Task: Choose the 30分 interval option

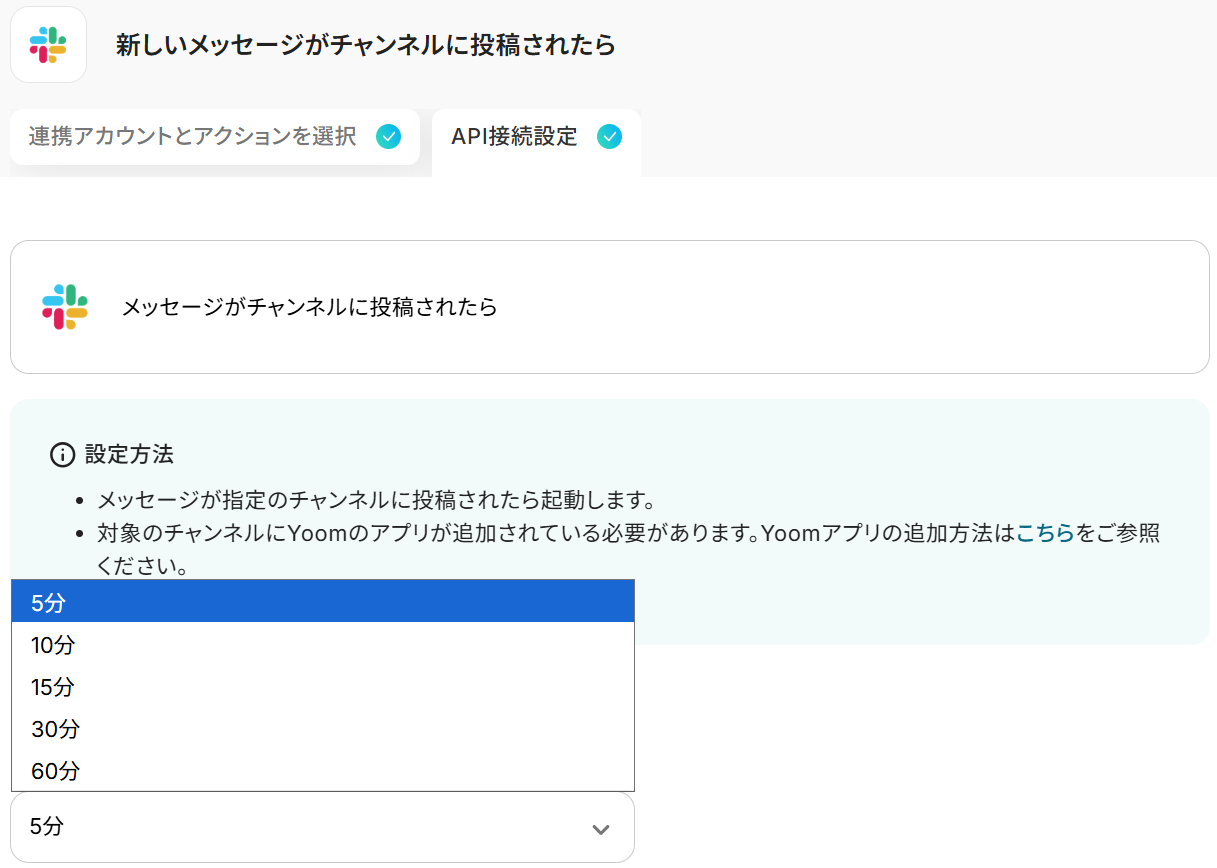Action: (x=322, y=729)
